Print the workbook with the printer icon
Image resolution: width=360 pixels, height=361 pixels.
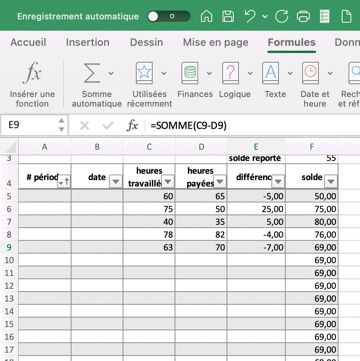point(303,16)
